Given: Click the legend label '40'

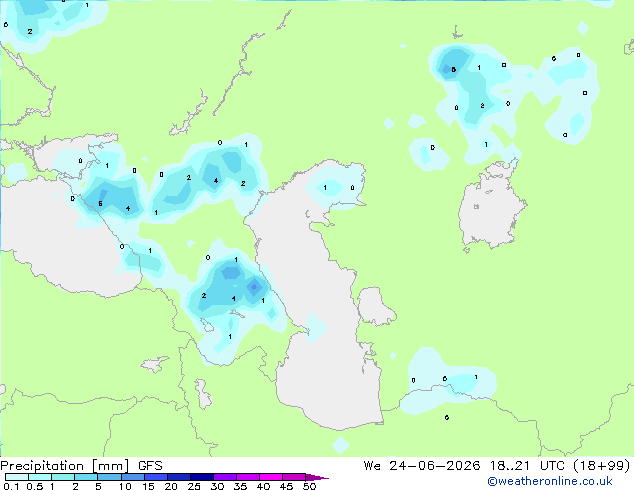Looking at the screenshot, I should [263, 486].
